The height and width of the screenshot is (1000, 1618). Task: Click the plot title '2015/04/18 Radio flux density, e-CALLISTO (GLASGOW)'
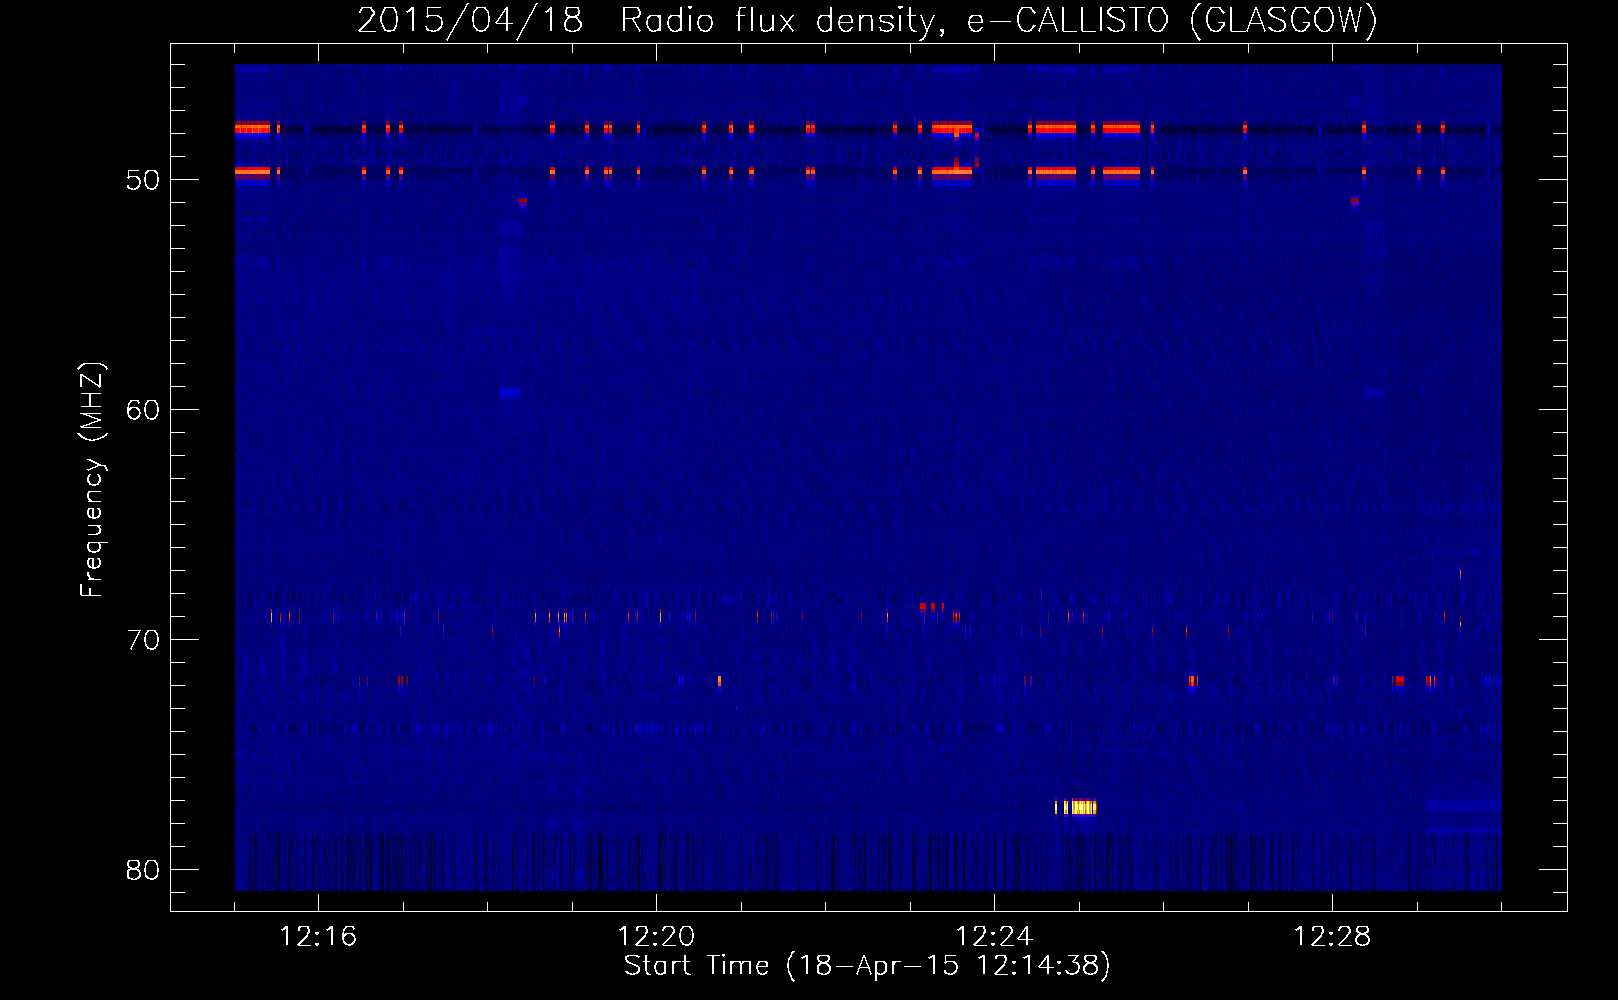click(x=867, y=20)
